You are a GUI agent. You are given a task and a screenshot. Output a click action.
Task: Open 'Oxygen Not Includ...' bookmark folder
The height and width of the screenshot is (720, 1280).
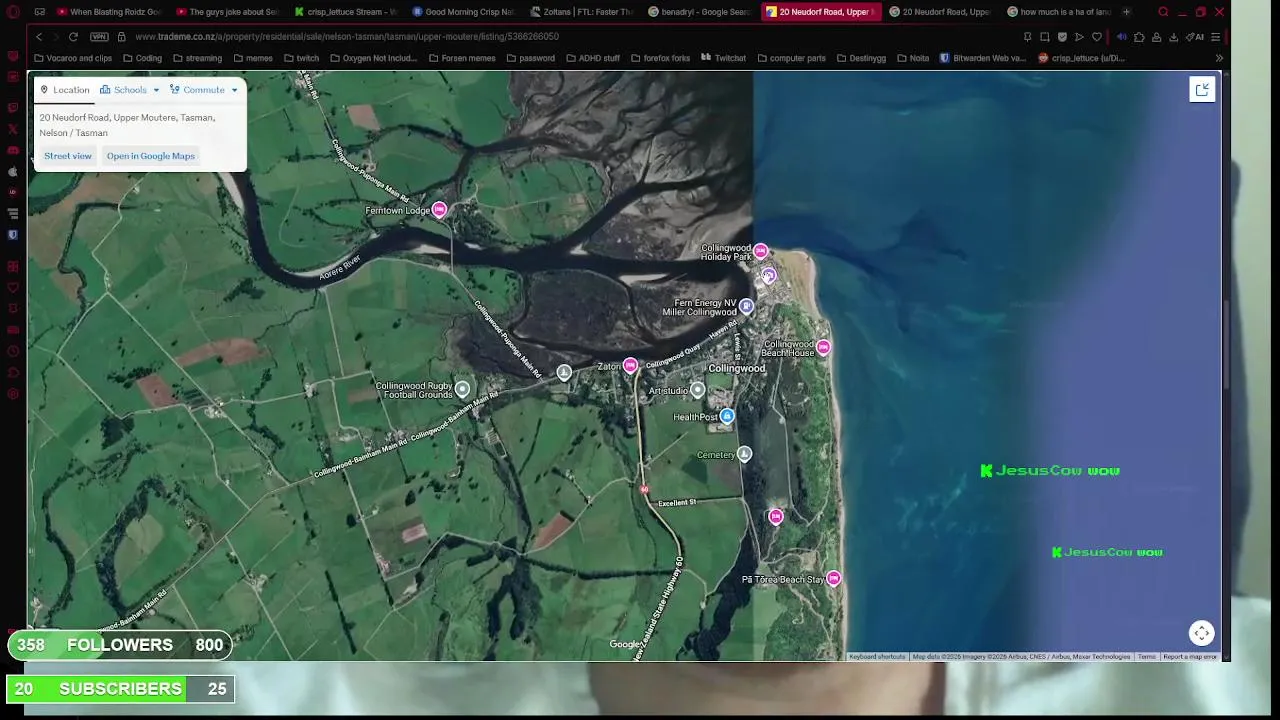[x=373, y=58]
